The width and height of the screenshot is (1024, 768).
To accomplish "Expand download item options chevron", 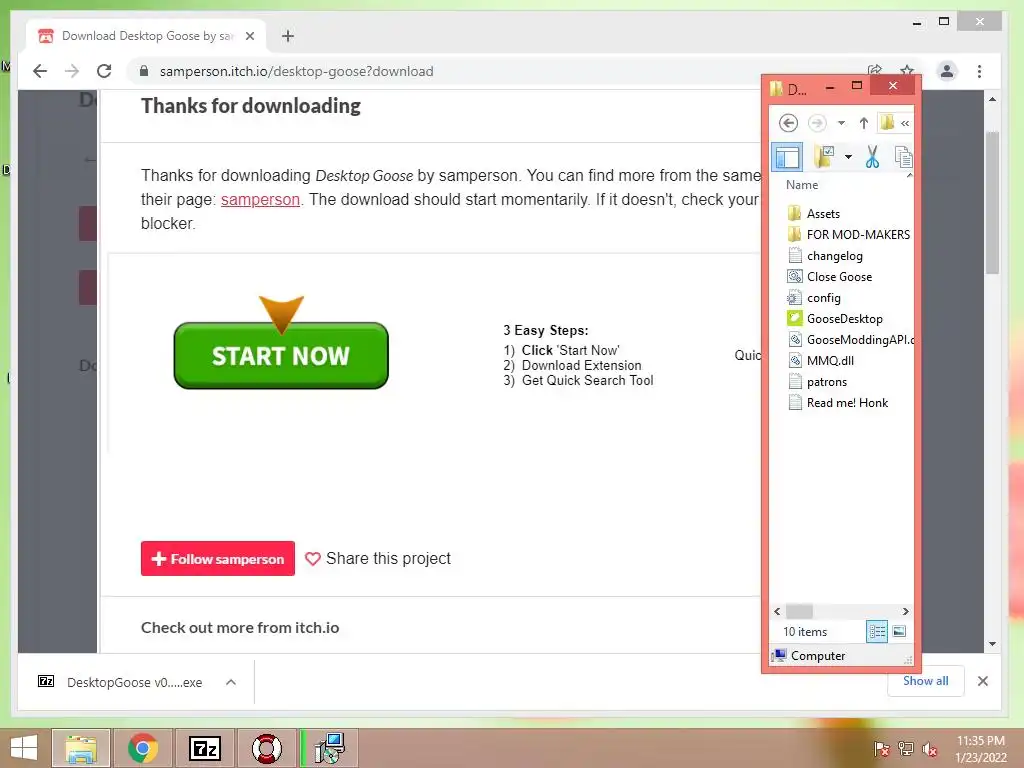I will (x=231, y=682).
